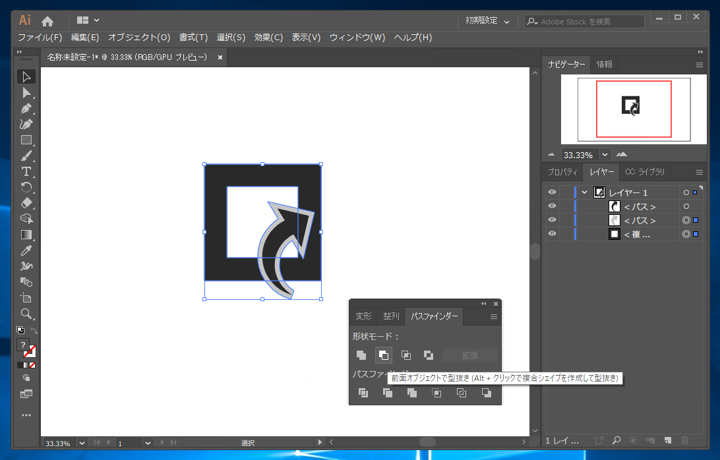The height and width of the screenshot is (460, 720).
Task: Select the Rotate tool
Action: coord(26,187)
